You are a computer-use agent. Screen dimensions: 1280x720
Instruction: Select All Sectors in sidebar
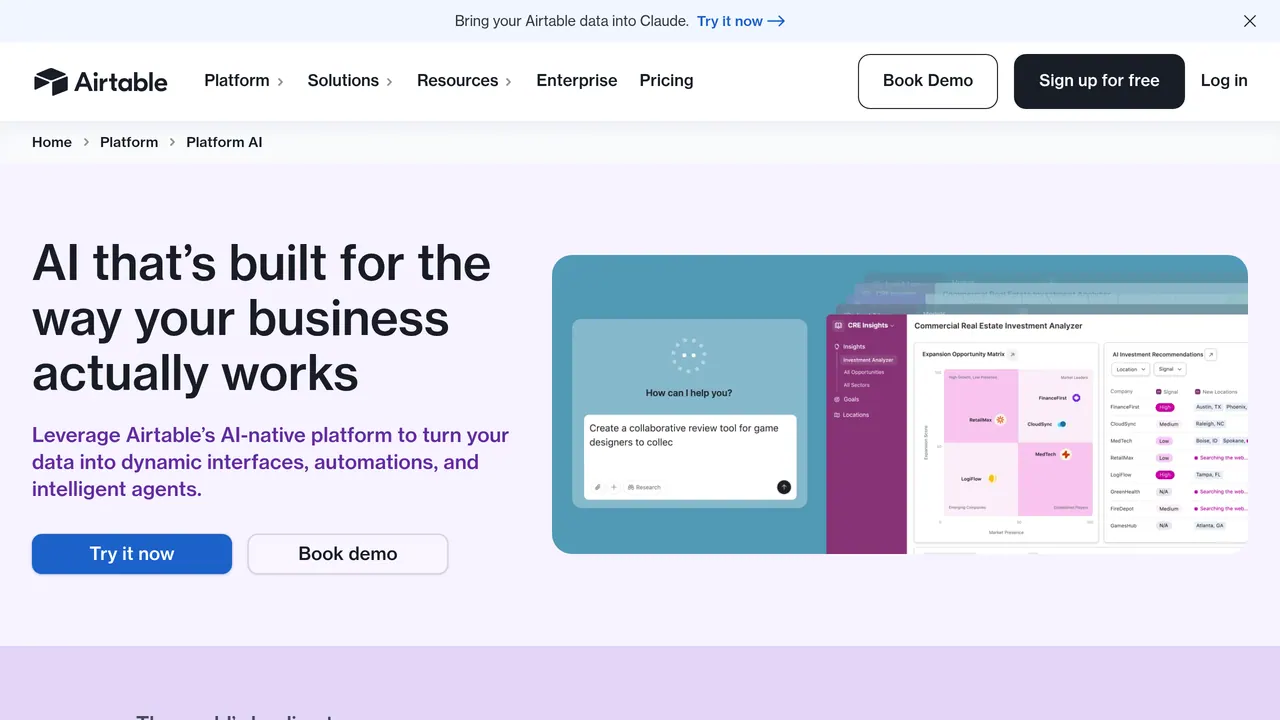[x=857, y=385]
